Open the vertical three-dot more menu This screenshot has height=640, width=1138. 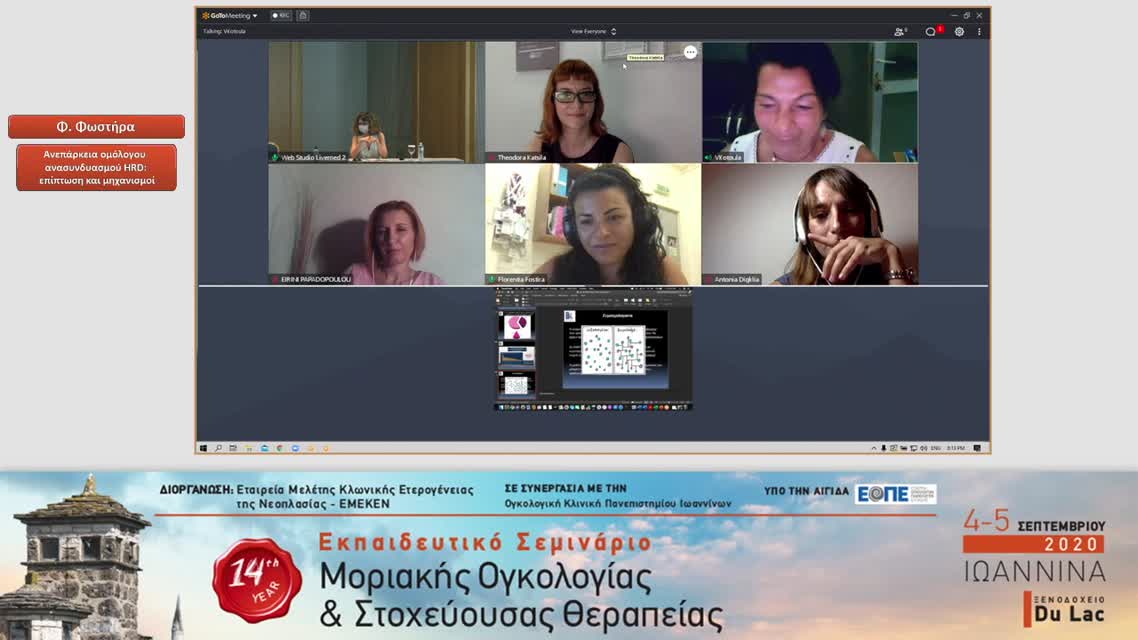979,32
